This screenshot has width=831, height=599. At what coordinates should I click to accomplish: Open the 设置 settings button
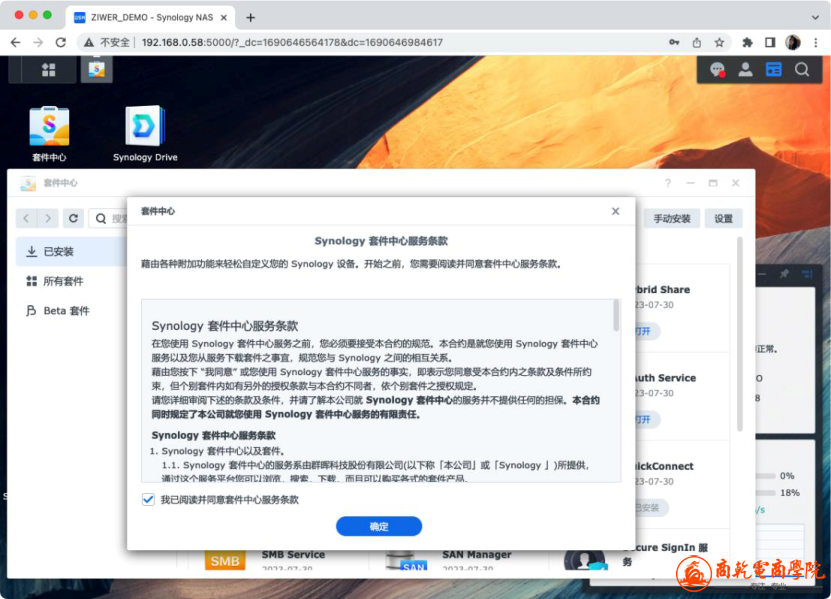coord(723,218)
